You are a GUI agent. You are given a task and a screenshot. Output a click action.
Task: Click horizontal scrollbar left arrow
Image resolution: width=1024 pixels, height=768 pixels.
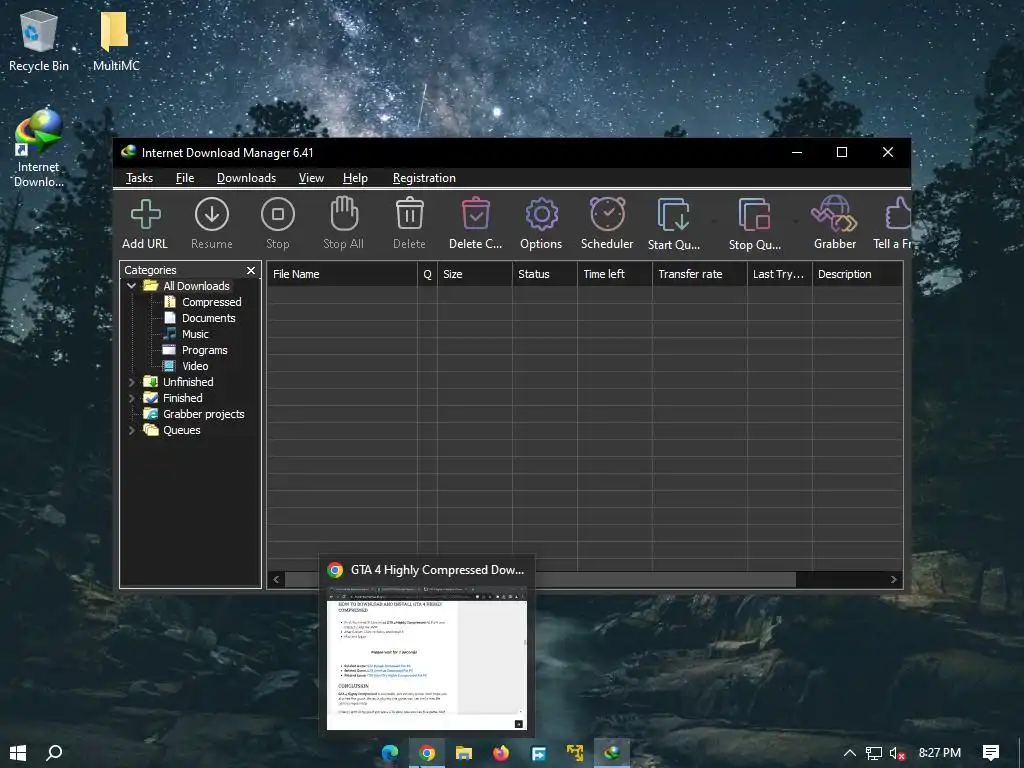tap(276, 579)
